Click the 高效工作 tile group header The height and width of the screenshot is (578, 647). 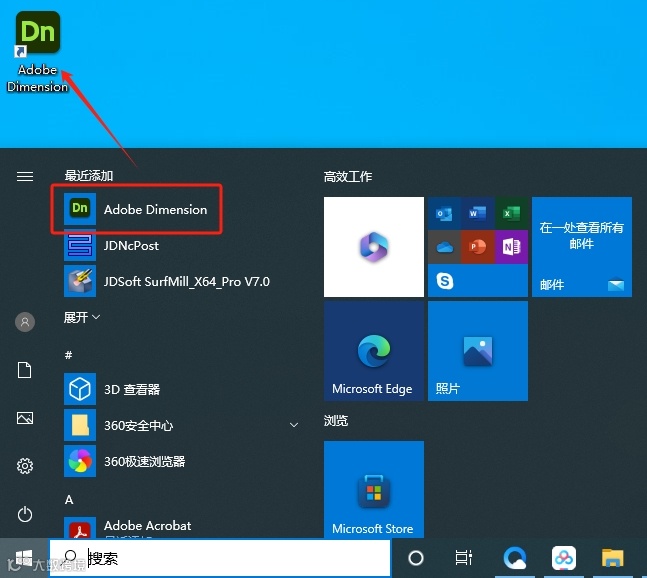coord(348,177)
